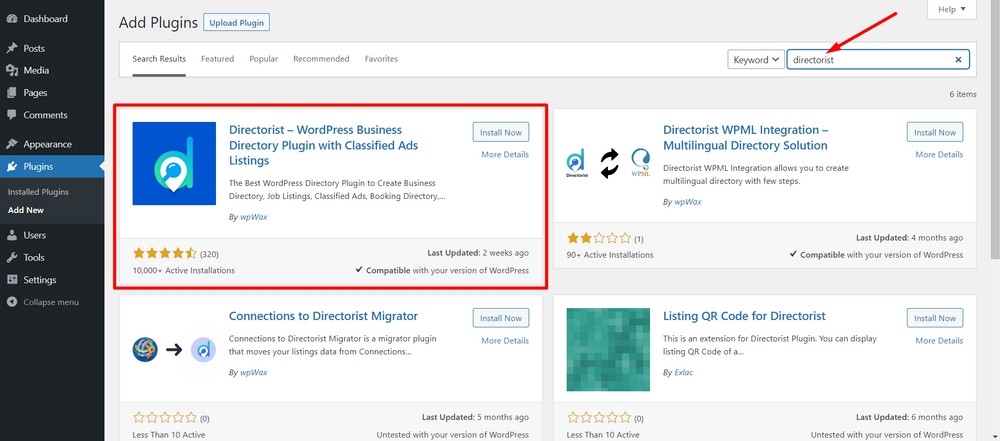Click the '90+ Active Installations' text
This screenshot has height=441, width=1000.
pyautogui.click(x=610, y=255)
